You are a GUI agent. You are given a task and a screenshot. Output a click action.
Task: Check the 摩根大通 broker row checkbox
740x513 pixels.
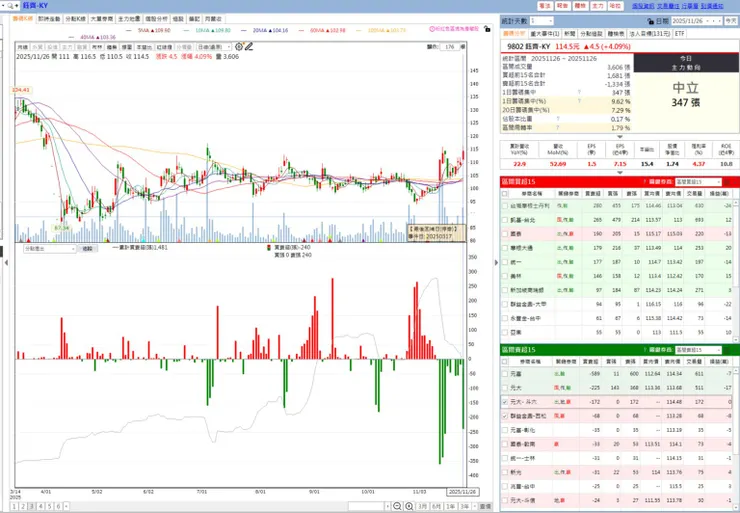coord(505,248)
